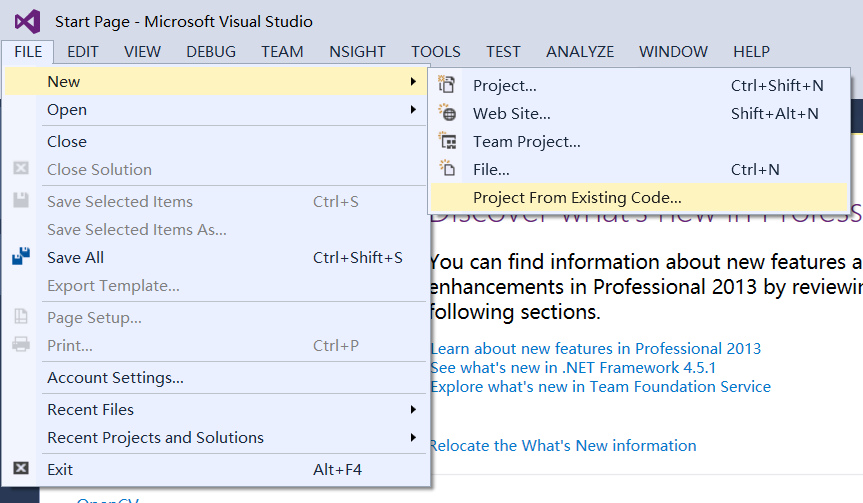
Task: Choose Print menu entry
Action: (217, 346)
